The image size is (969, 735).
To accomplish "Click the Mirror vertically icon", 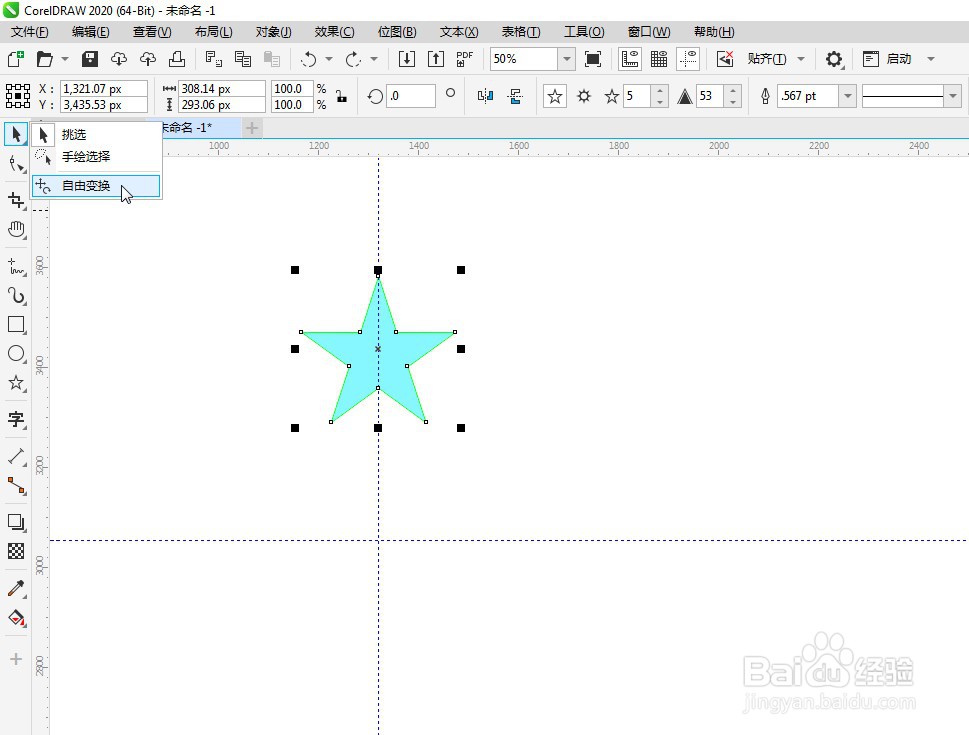I will 515,96.
